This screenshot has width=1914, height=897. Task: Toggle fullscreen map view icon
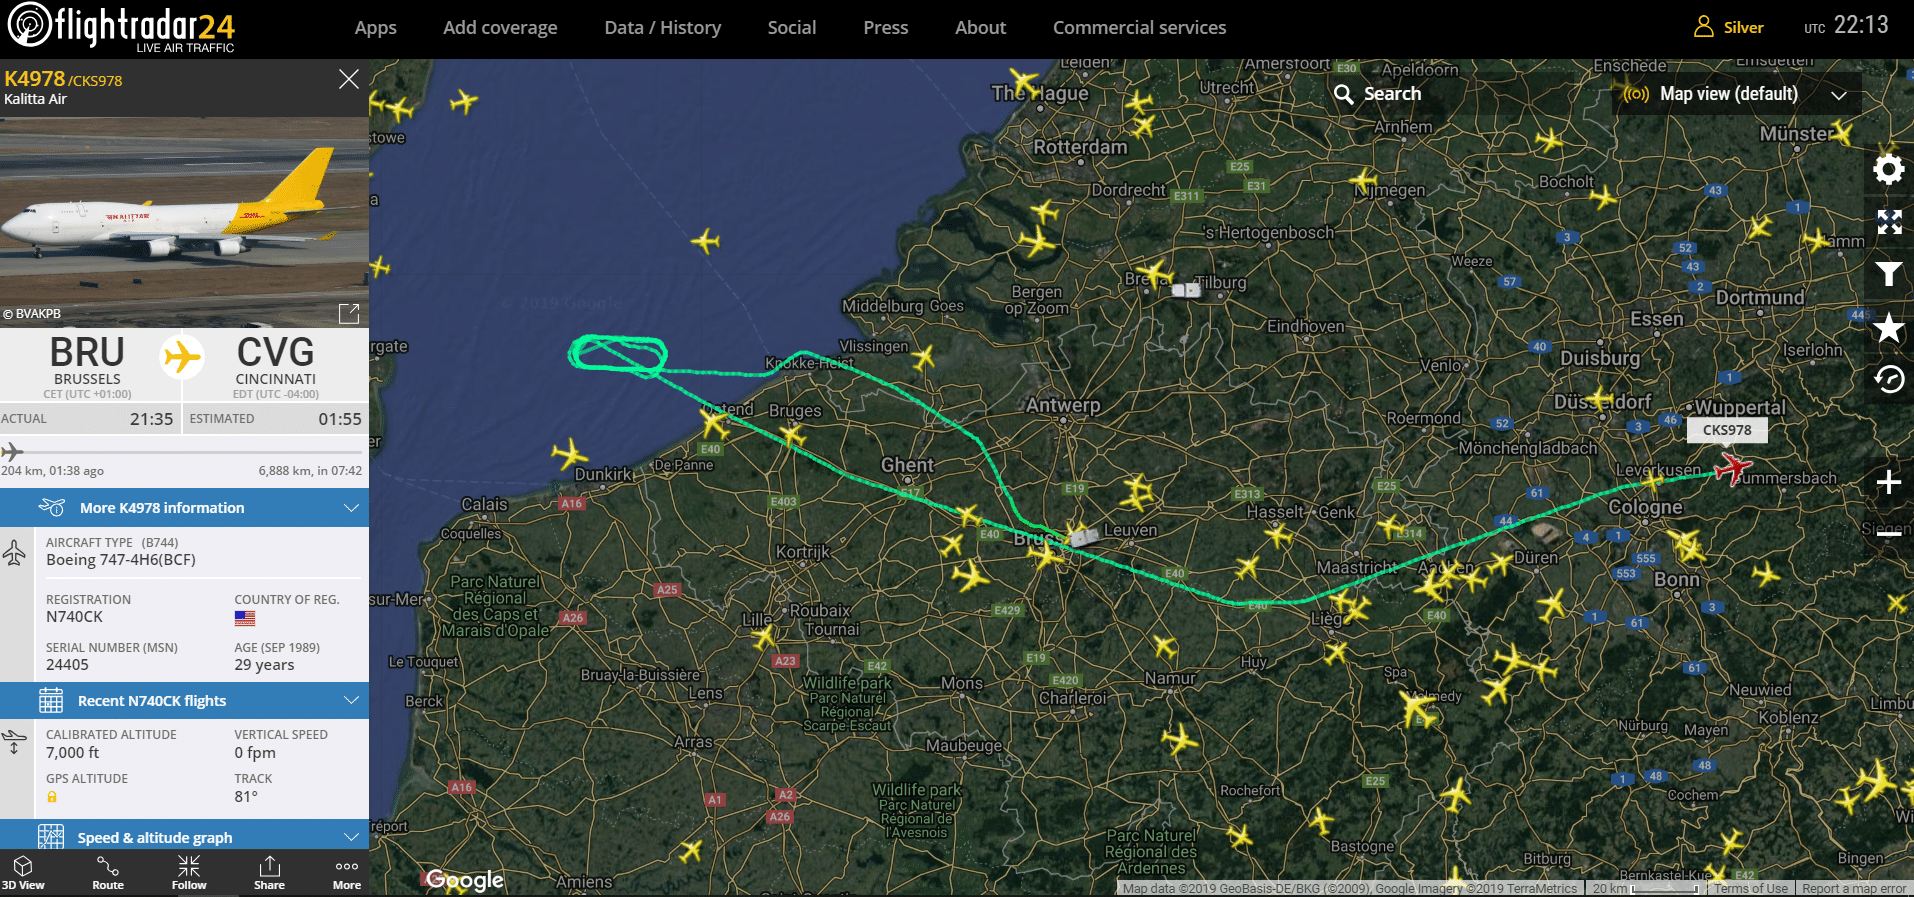point(1888,222)
